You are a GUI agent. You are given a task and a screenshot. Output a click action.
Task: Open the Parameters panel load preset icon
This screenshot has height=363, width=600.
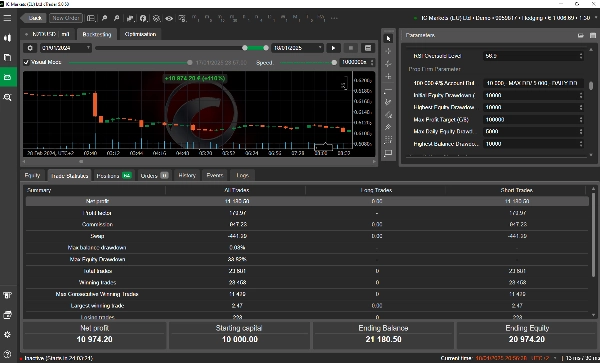tap(580, 35)
